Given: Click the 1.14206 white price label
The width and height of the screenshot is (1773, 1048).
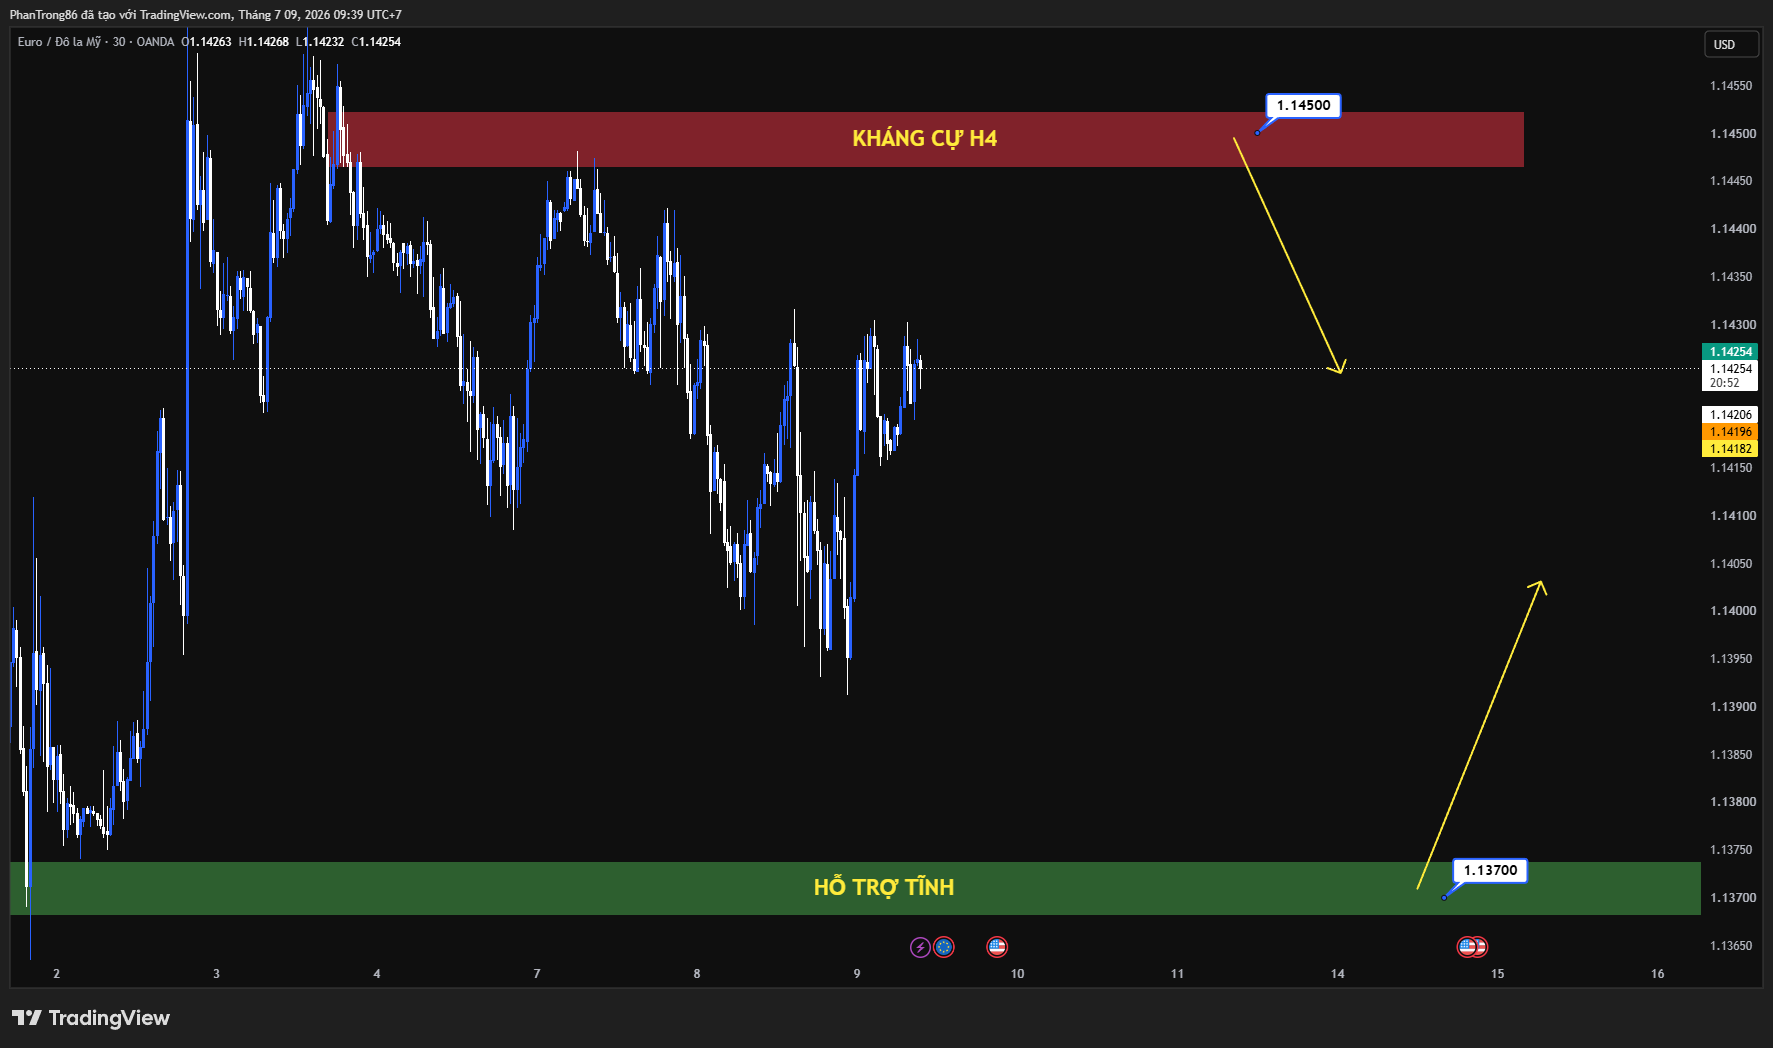Looking at the screenshot, I should (1730, 415).
